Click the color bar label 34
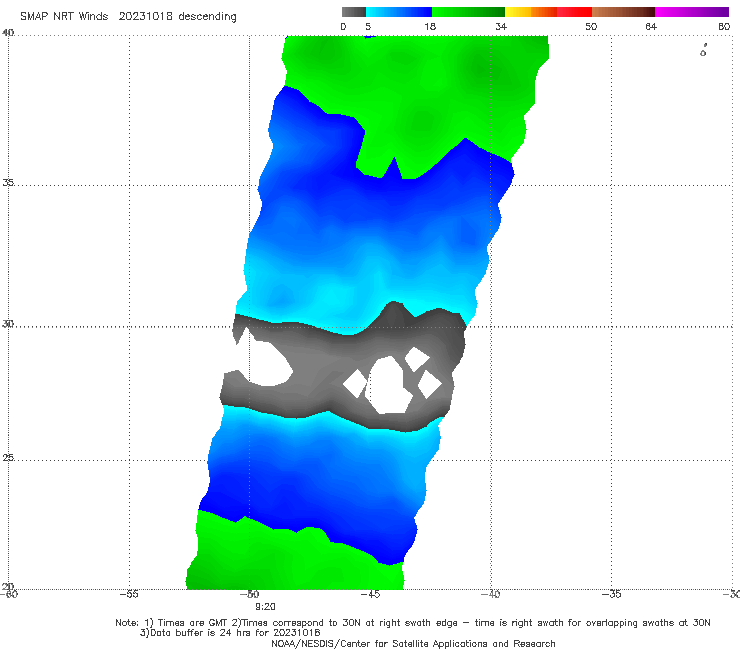The image size is (740, 650). point(501,26)
